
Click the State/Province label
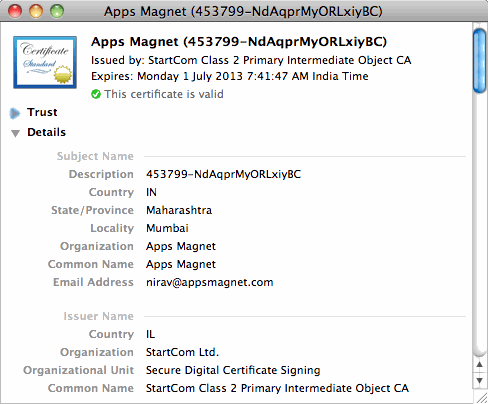coord(92,210)
